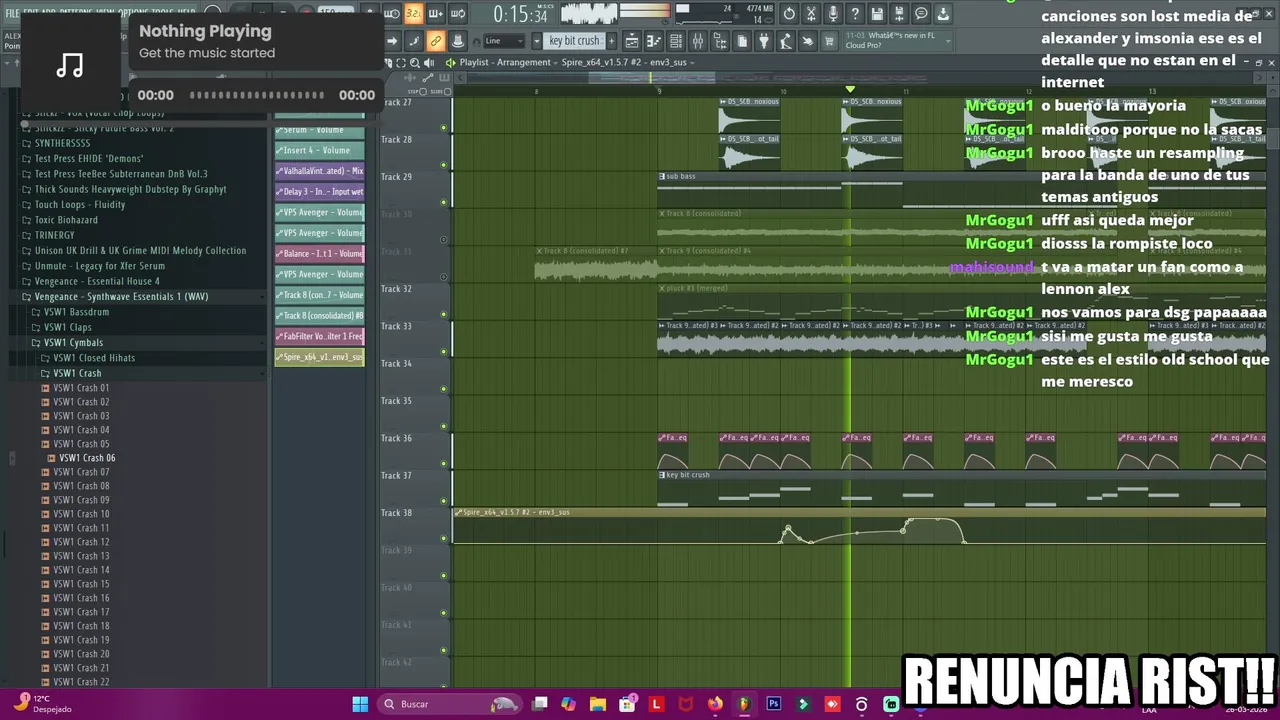1280x720 pixels.
Task: Open File Explorer from the taskbar
Action: click(x=597, y=704)
